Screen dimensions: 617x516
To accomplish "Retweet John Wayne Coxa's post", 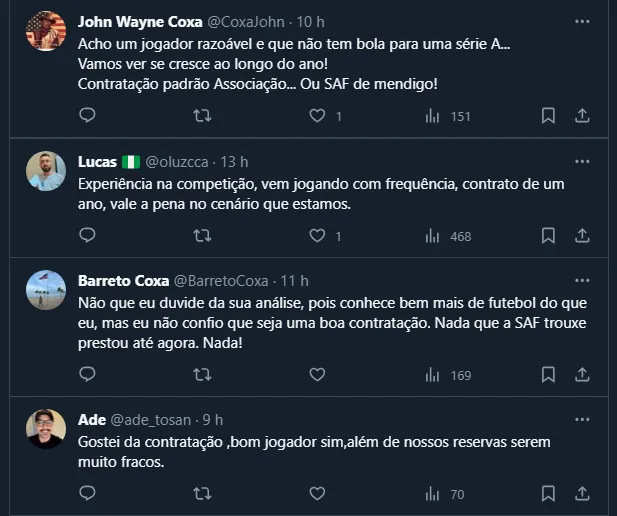I will 201,116.
